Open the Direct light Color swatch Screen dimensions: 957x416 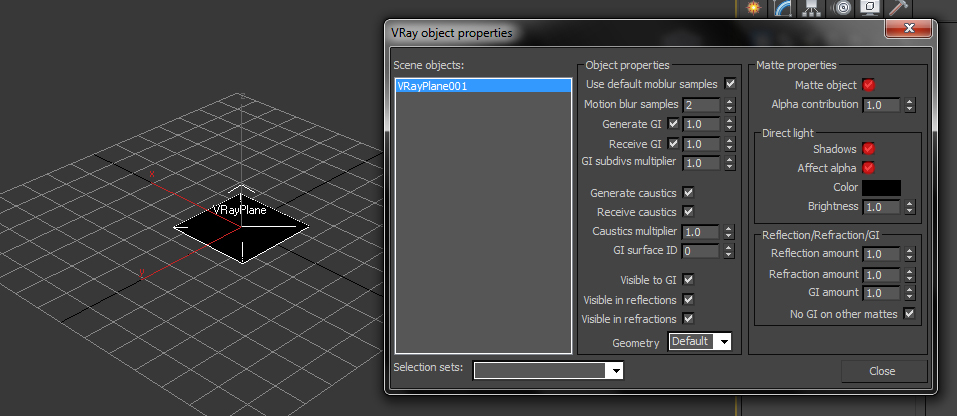(881, 187)
